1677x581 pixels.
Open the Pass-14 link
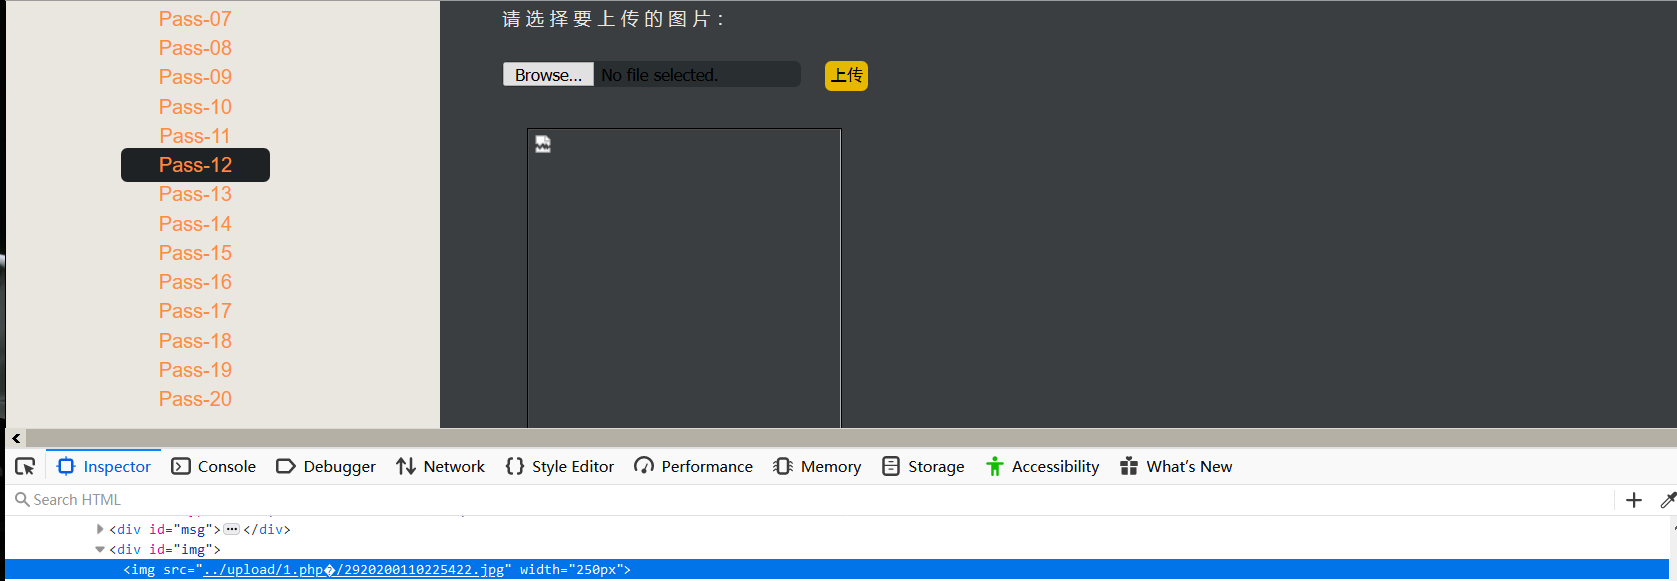coord(195,224)
